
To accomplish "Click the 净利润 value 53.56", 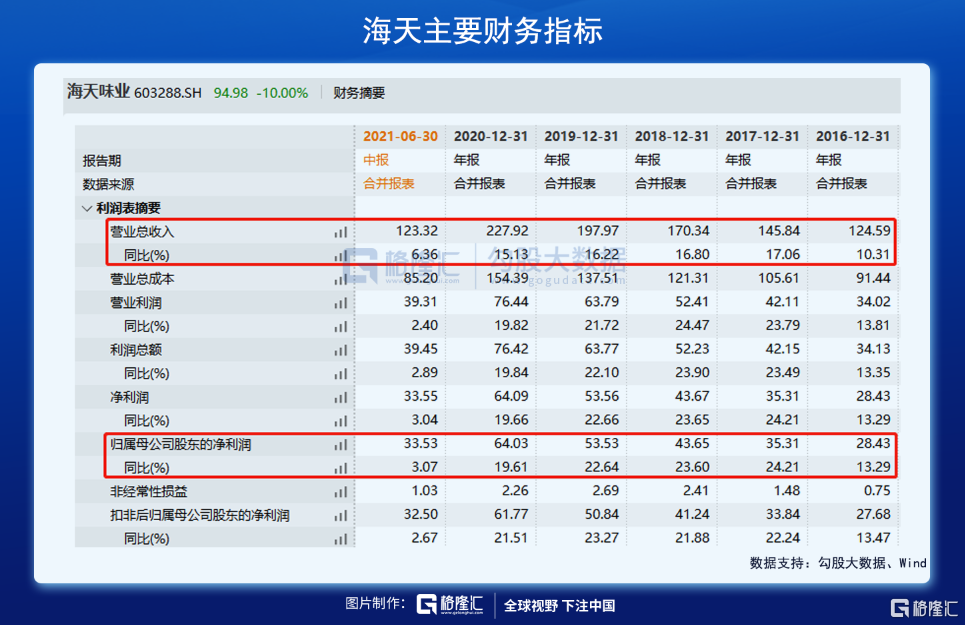I will click(x=602, y=396).
